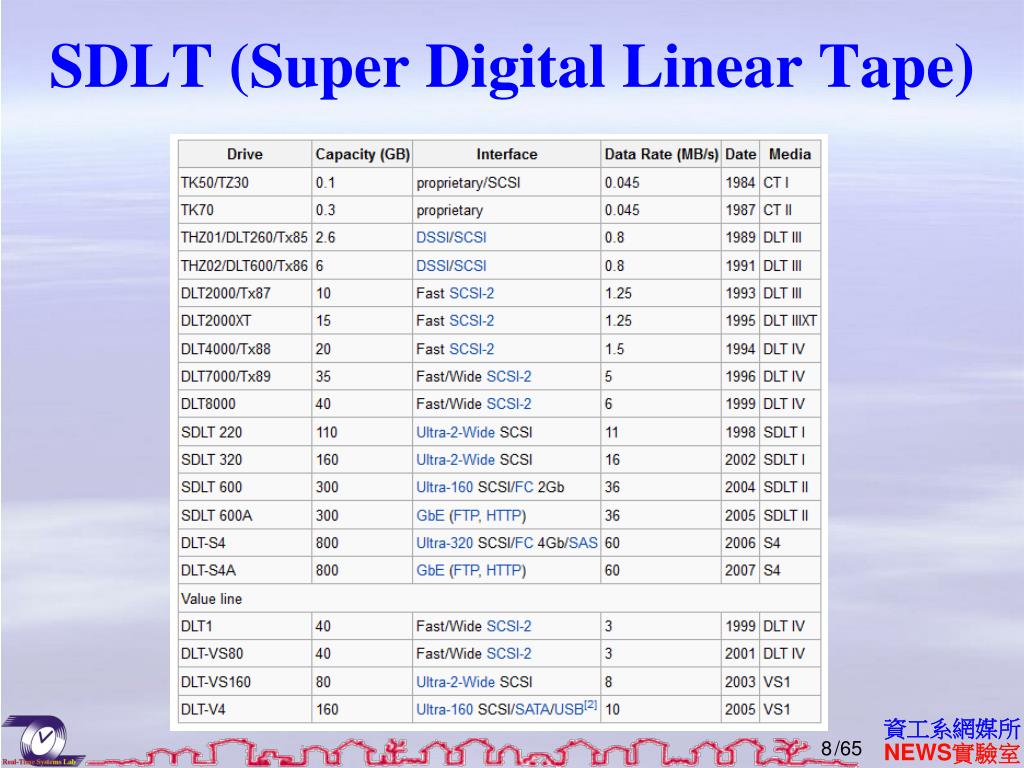Screen dimensions: 1024x768
Task: Open the SATA link in DLT-V4 row
Action: (x=534, y=709)
